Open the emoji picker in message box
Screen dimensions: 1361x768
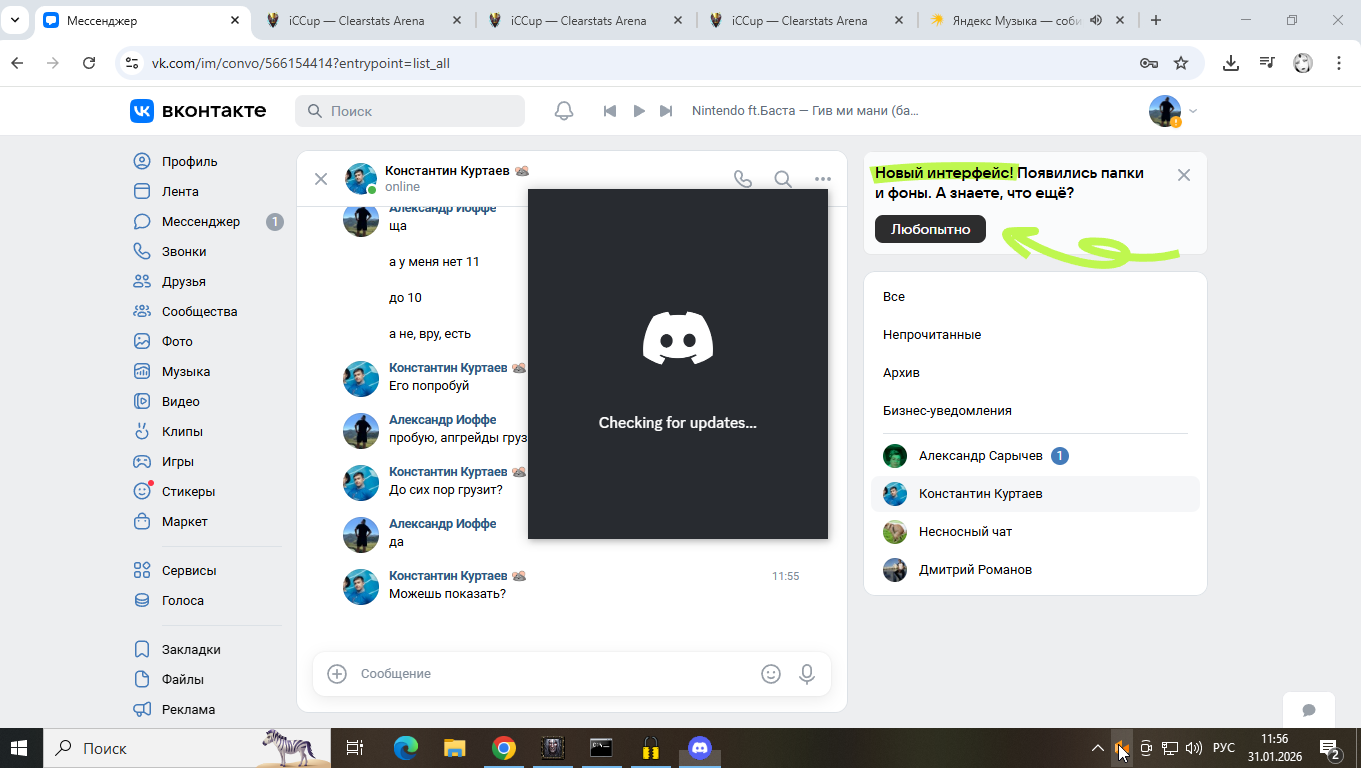(771, 674)
